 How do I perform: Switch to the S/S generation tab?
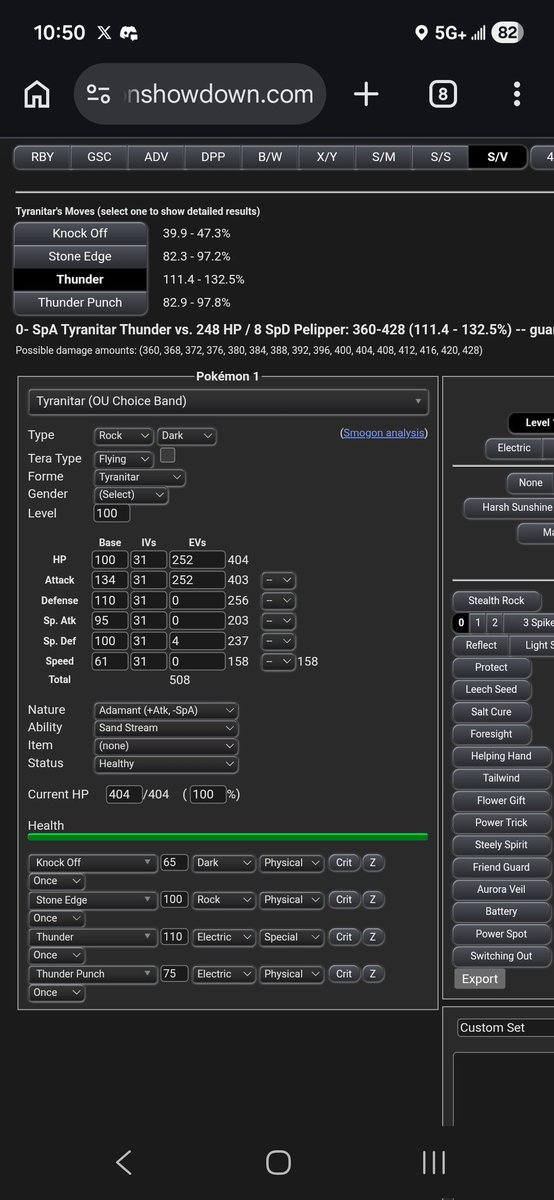click(441, 157)
